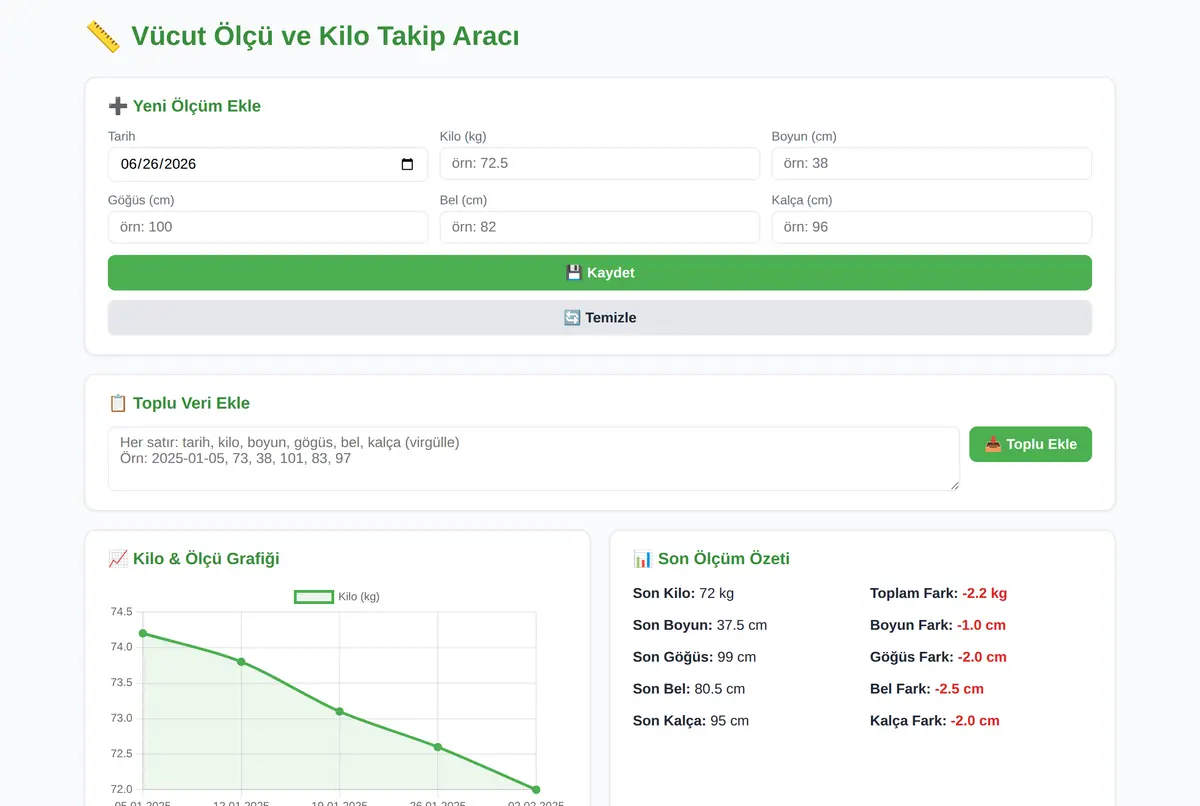Viewport: 1200px width, 806px height.
Task: Click the clipboard icon beside Toplu Veri Ekle
Action: click(117, 403)
